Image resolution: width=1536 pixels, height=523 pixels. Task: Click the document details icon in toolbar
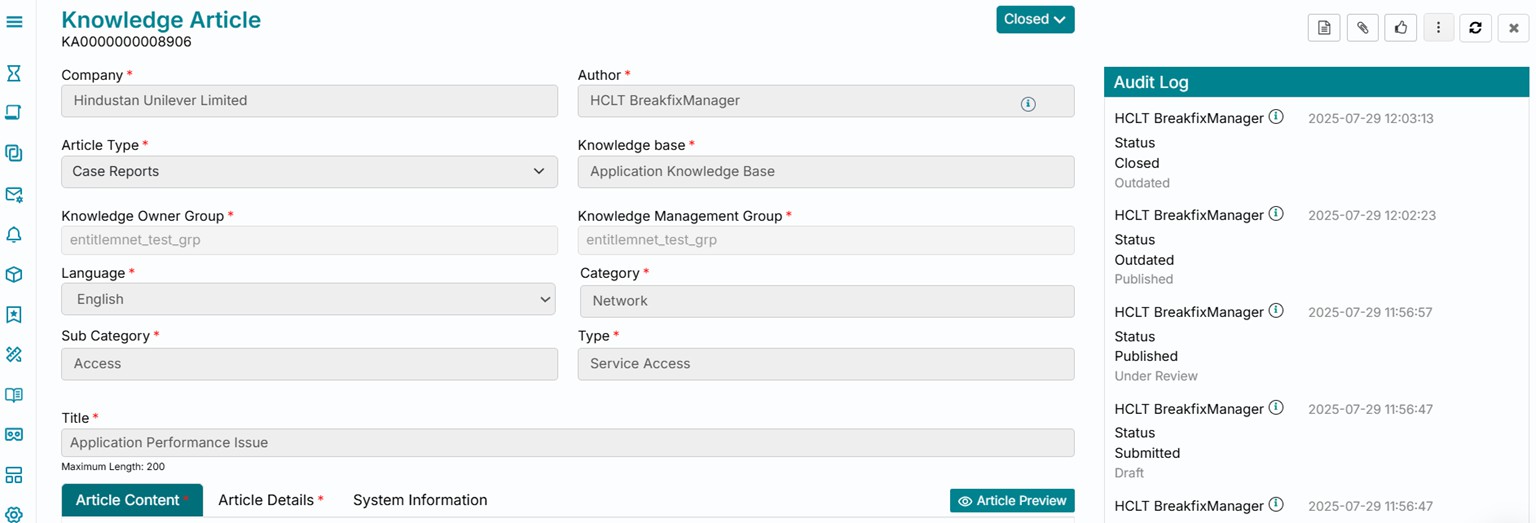click(x=1324, y=28)
